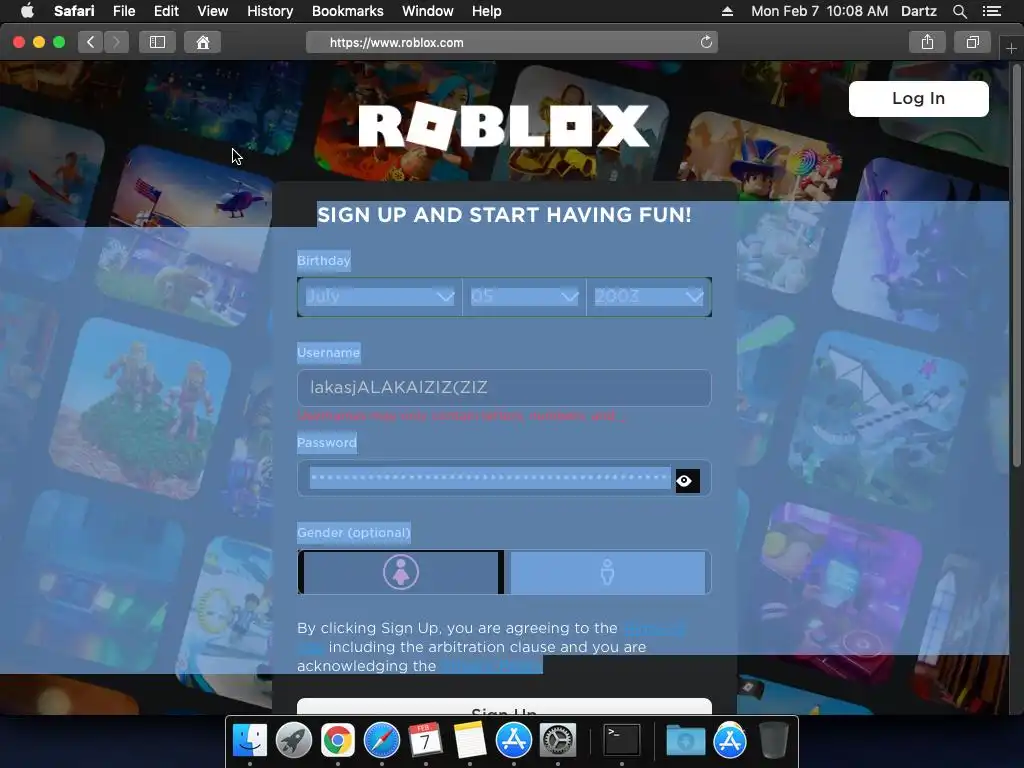
Task: Open the View menu
Action: (x=212, y=11)
